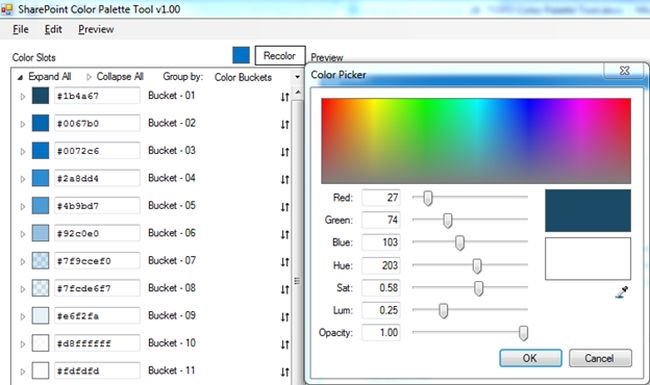The height and width of the screenshot is (385, 650).
Task: Click the Lum value field
Action: tap(381, 310)
